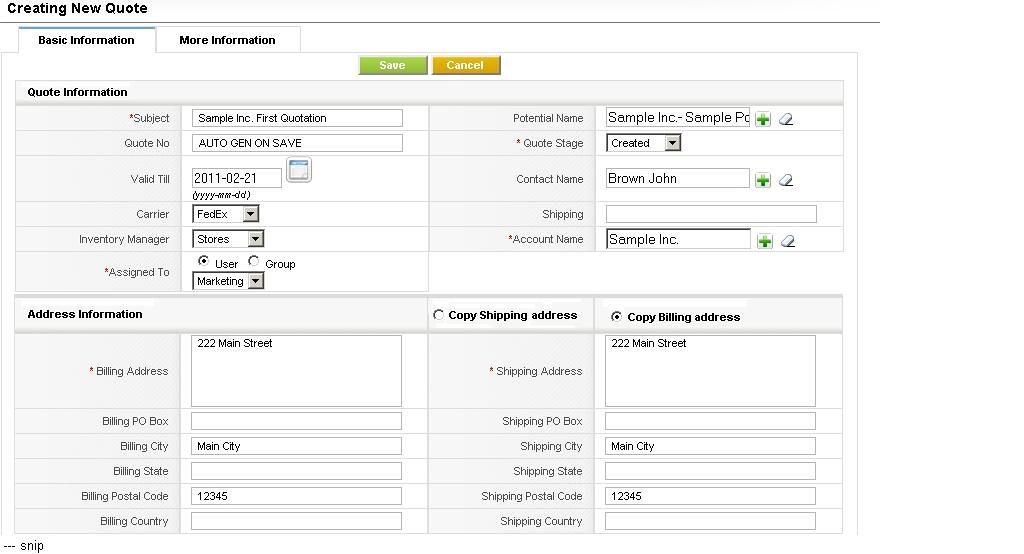The width and height of the screenshot is (1024, 554).
Task: Focus the Billing PO Box field
Action: pyautogui.click(x=296, y=421)
